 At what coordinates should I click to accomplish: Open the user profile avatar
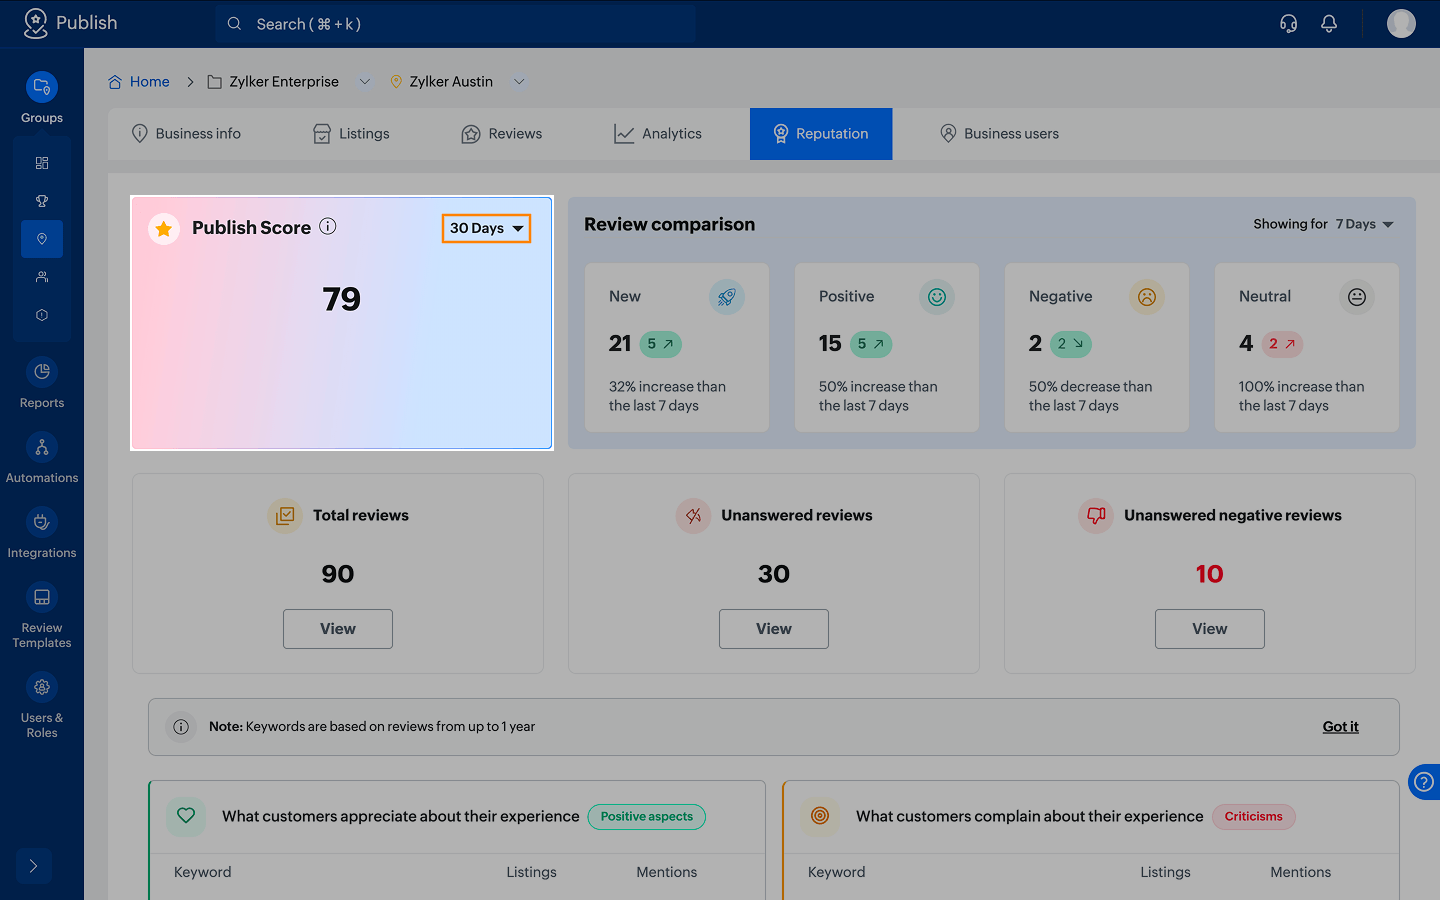(1401, 24)
